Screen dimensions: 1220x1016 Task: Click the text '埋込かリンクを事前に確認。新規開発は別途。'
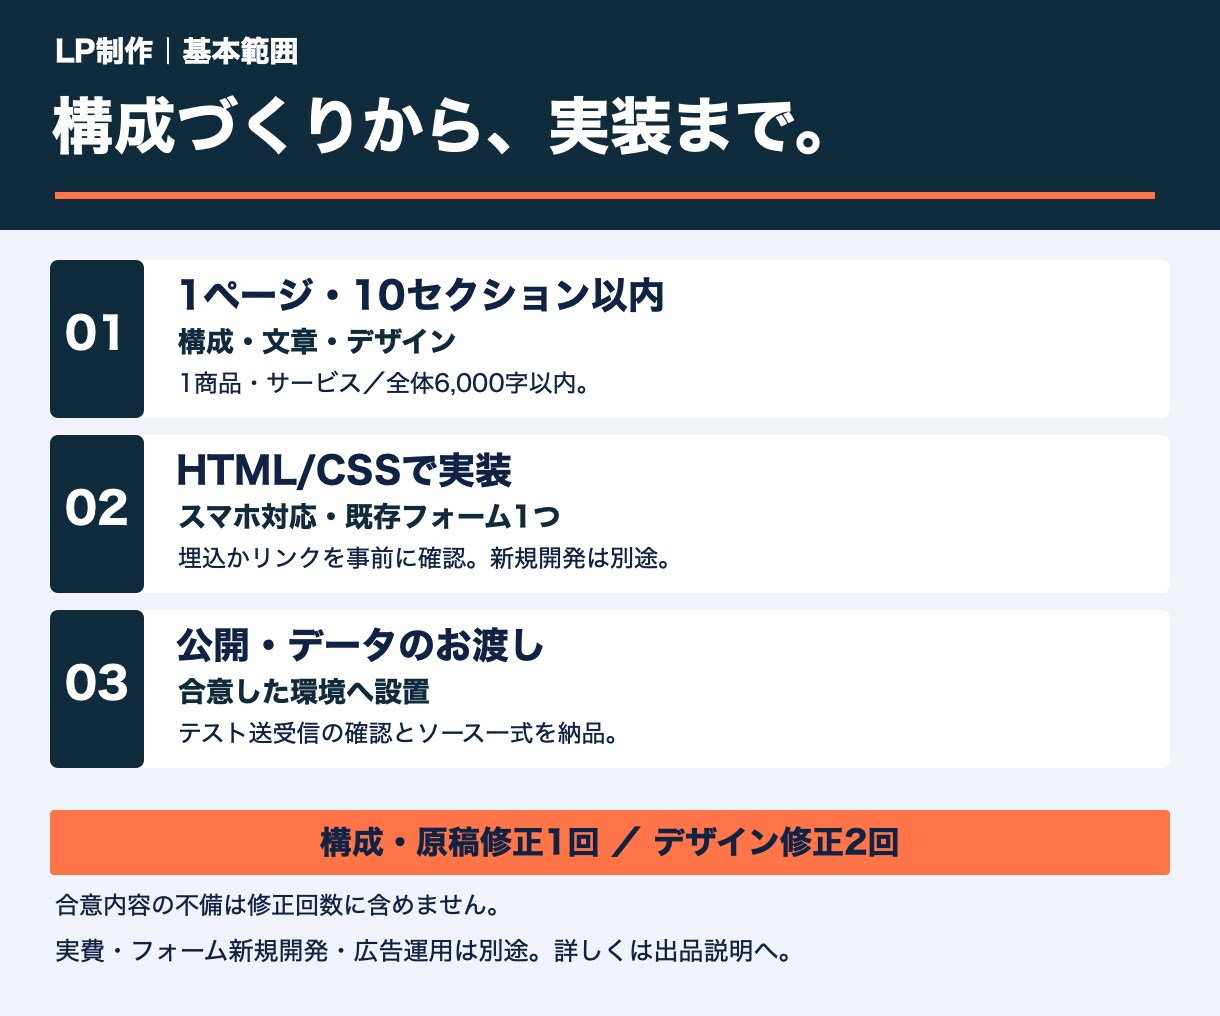click(x=425, y=558)
